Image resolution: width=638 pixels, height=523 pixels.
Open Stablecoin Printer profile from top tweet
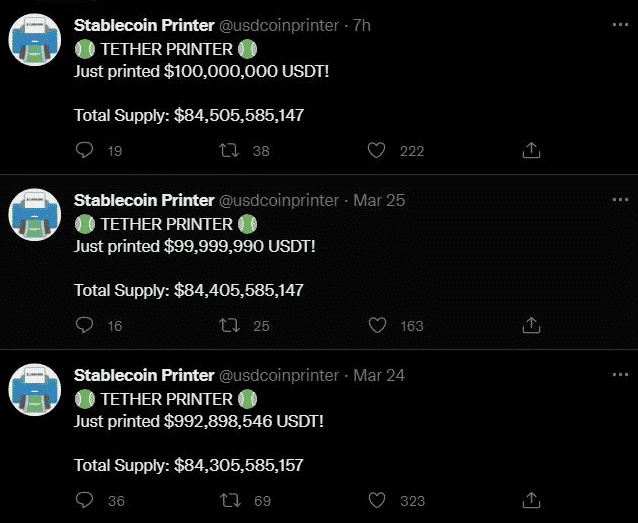[x=144, y=25]
